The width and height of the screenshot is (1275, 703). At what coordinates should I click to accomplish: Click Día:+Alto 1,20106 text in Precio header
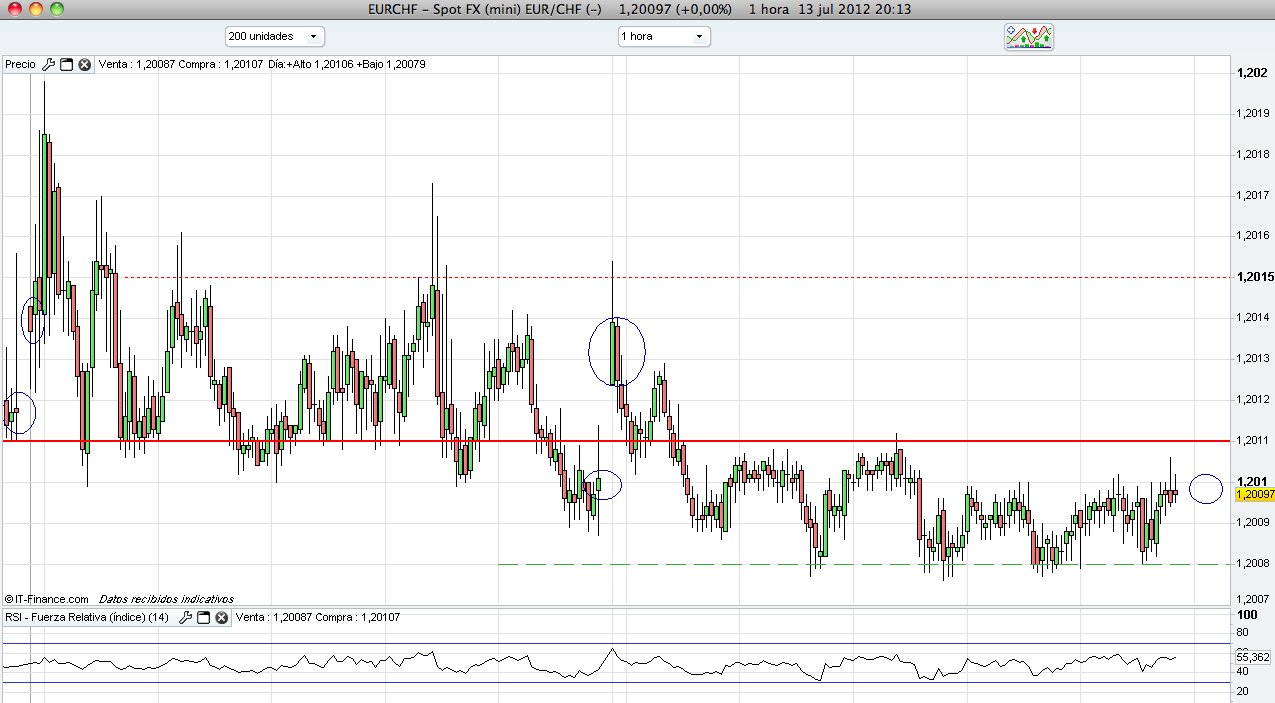(x=310, y=64)
